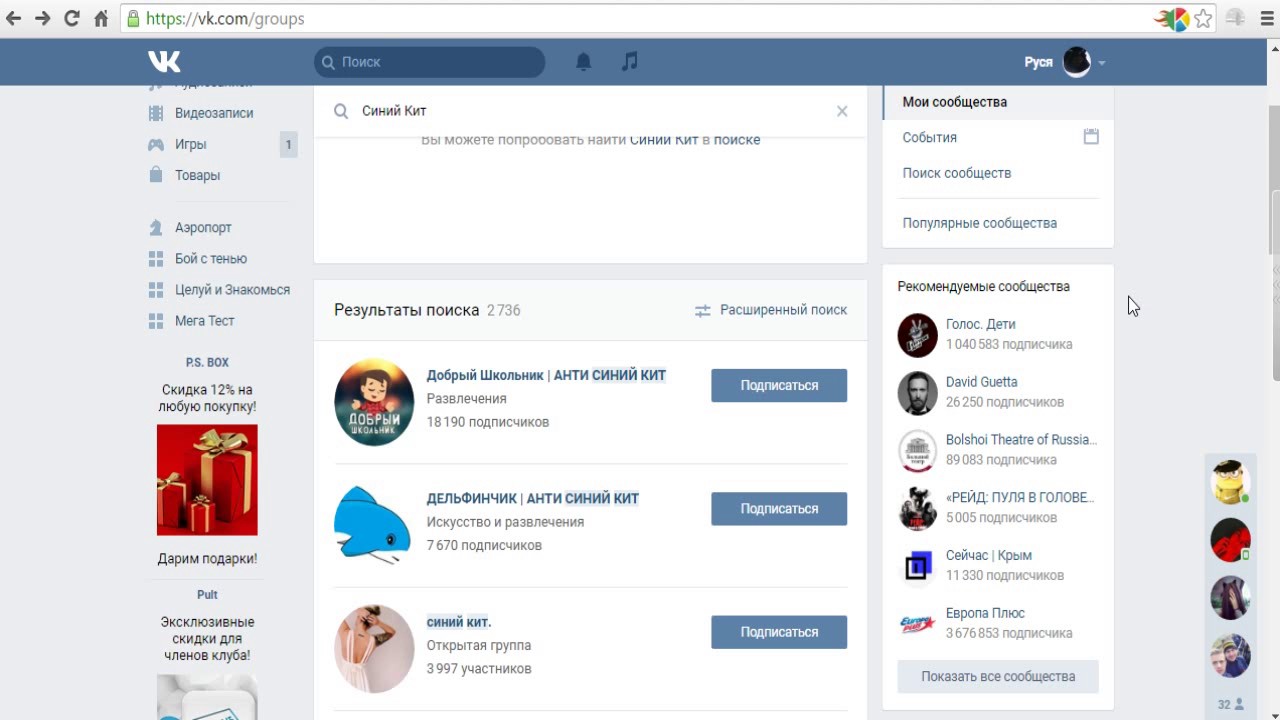Open Расширенный поиск settings
Image resolution: width=1280 pixels, height=720 pixels.
coord(771,310)
